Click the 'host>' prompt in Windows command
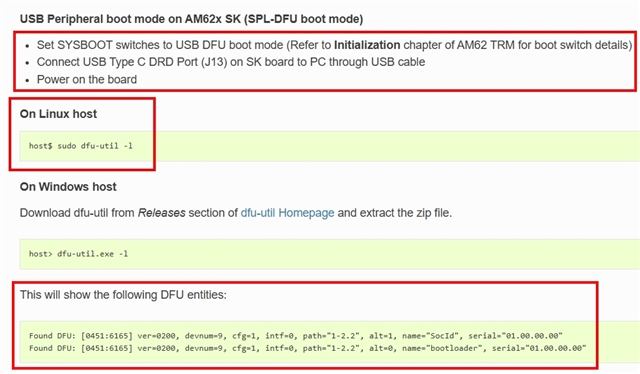640x374 pixels. [x=40, y=254]
